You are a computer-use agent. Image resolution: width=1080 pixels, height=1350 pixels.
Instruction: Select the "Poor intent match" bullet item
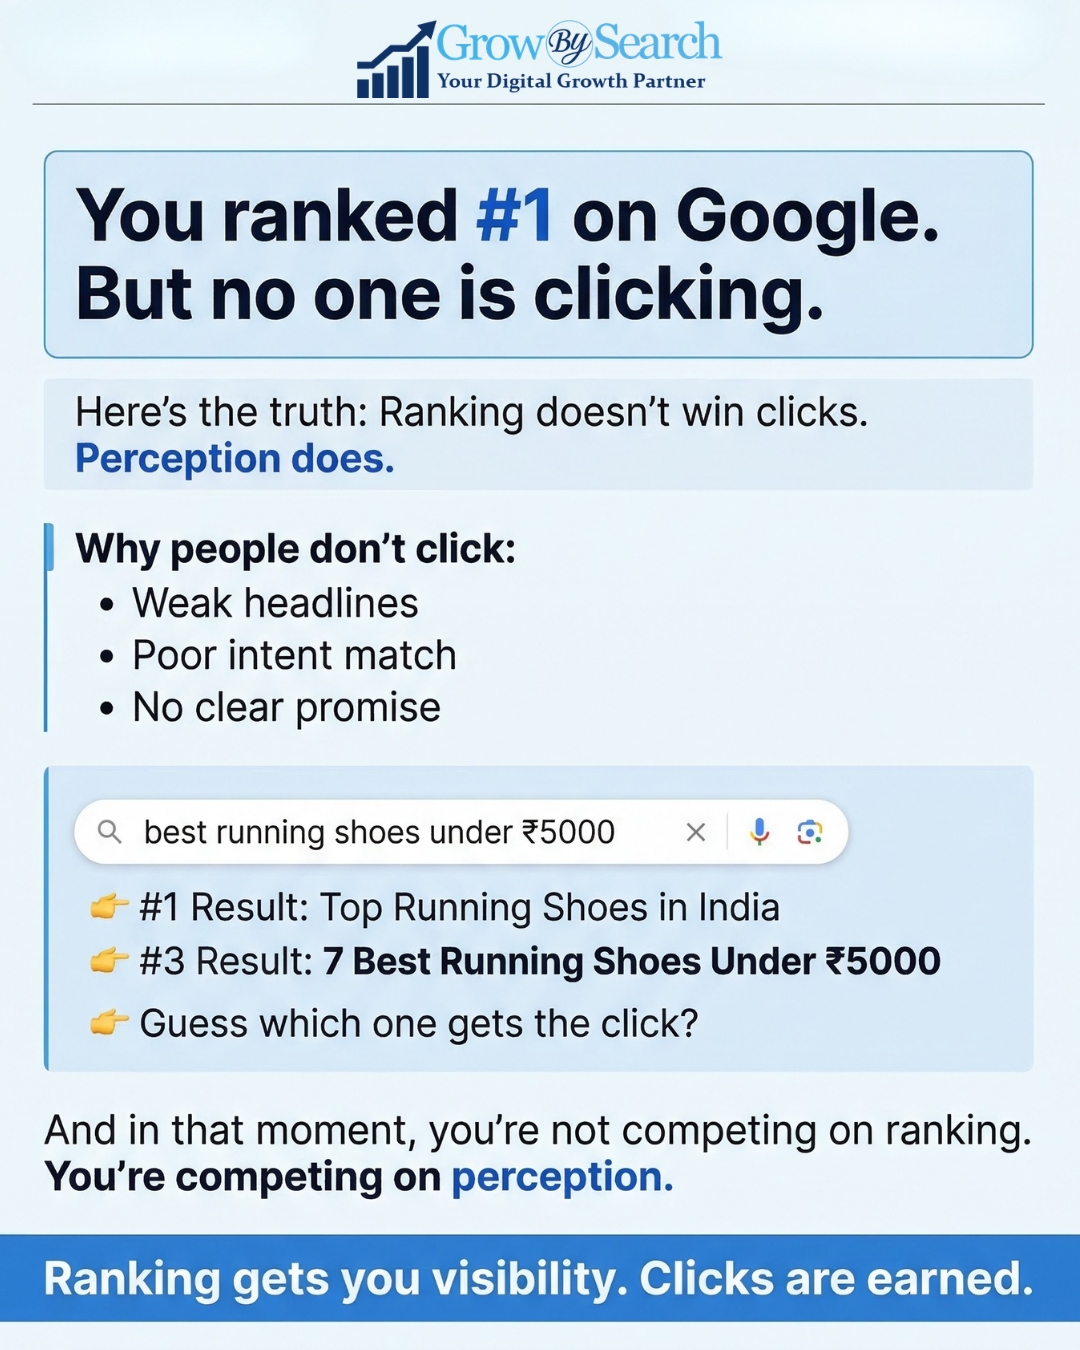coord(294,656)
